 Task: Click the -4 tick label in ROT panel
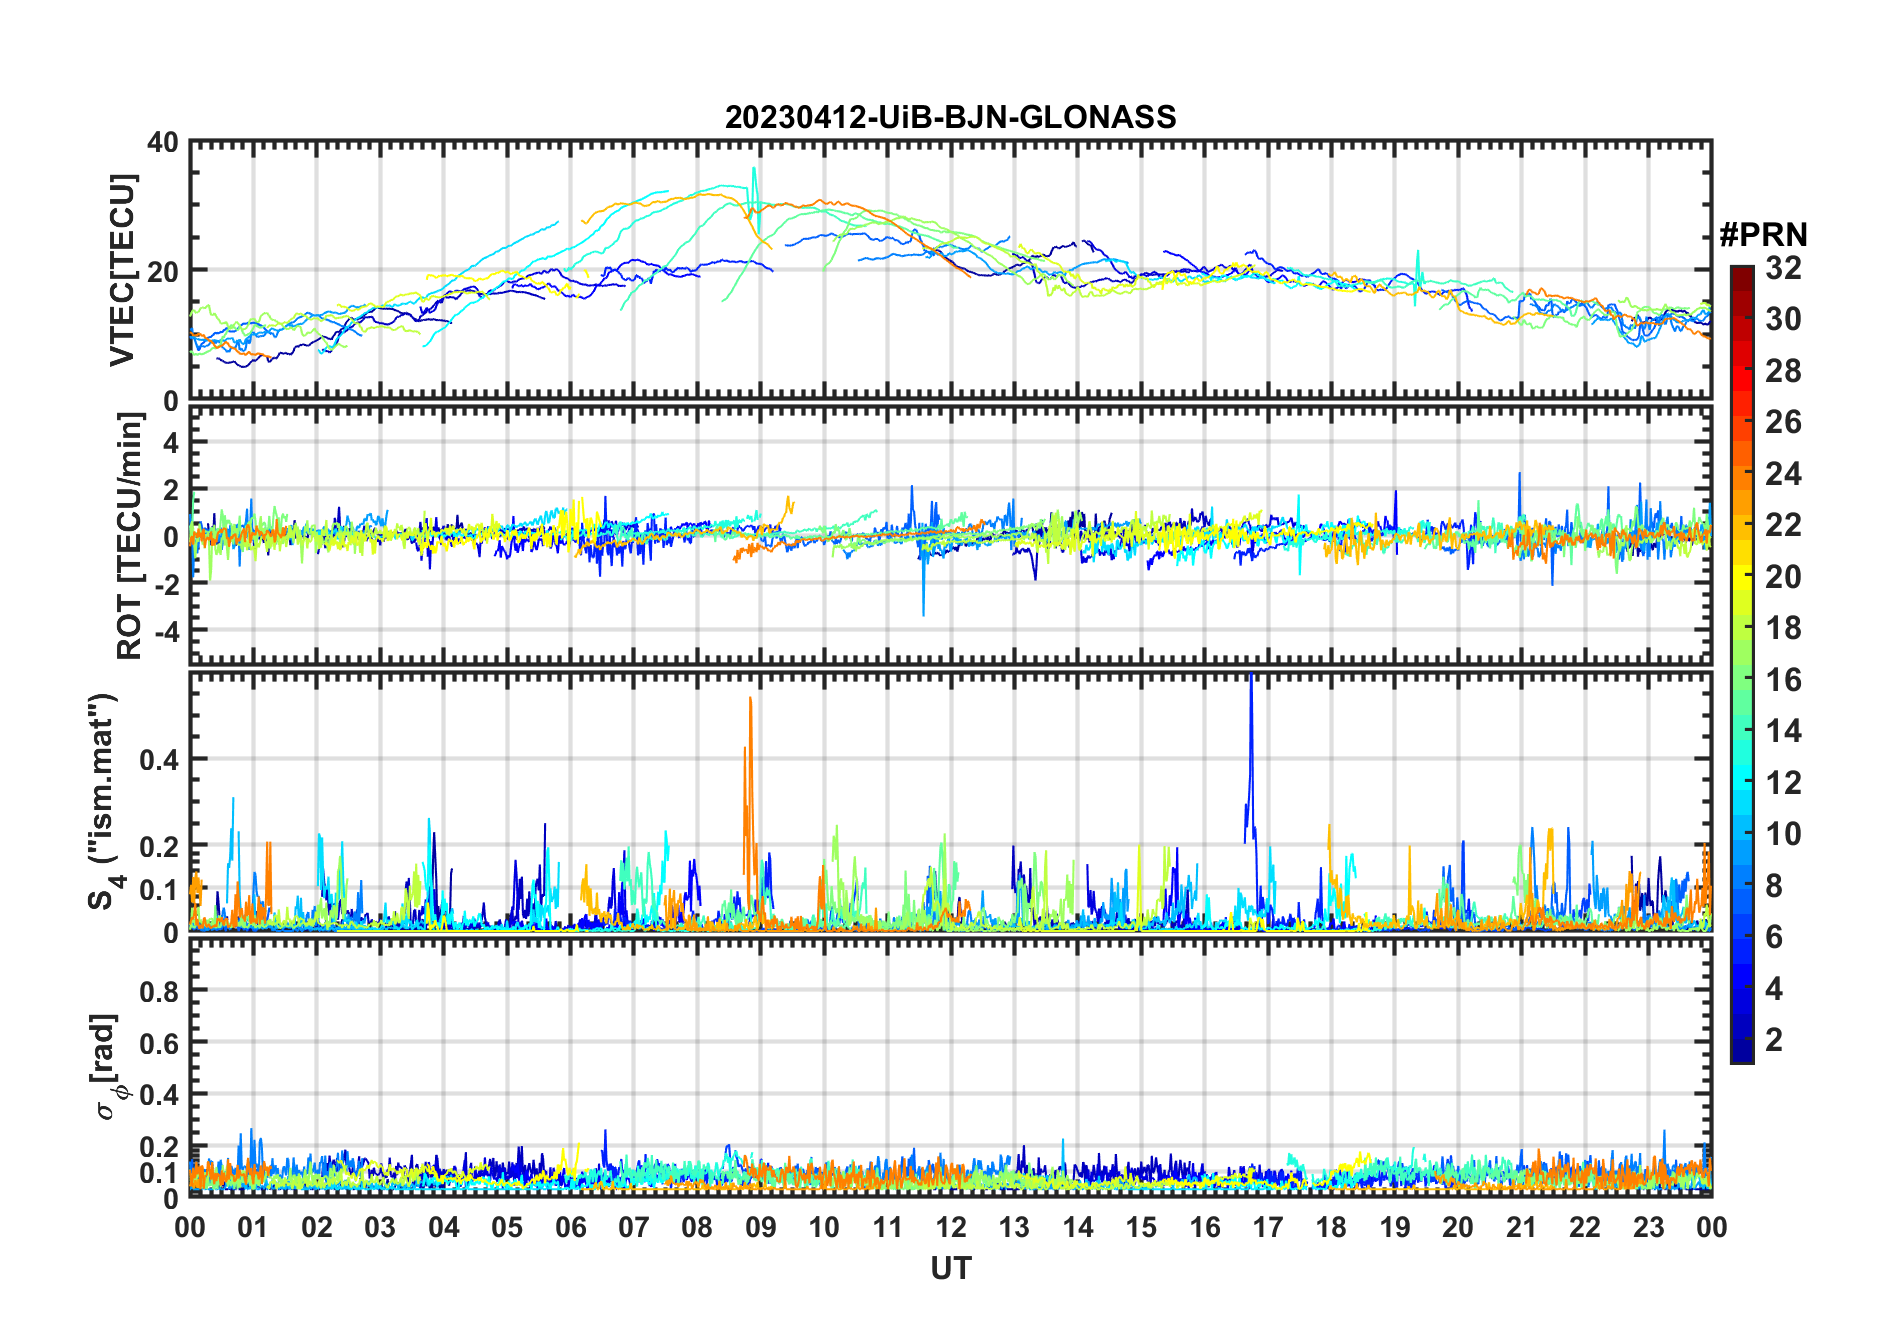pyautogui.click(x=160, y=631)
